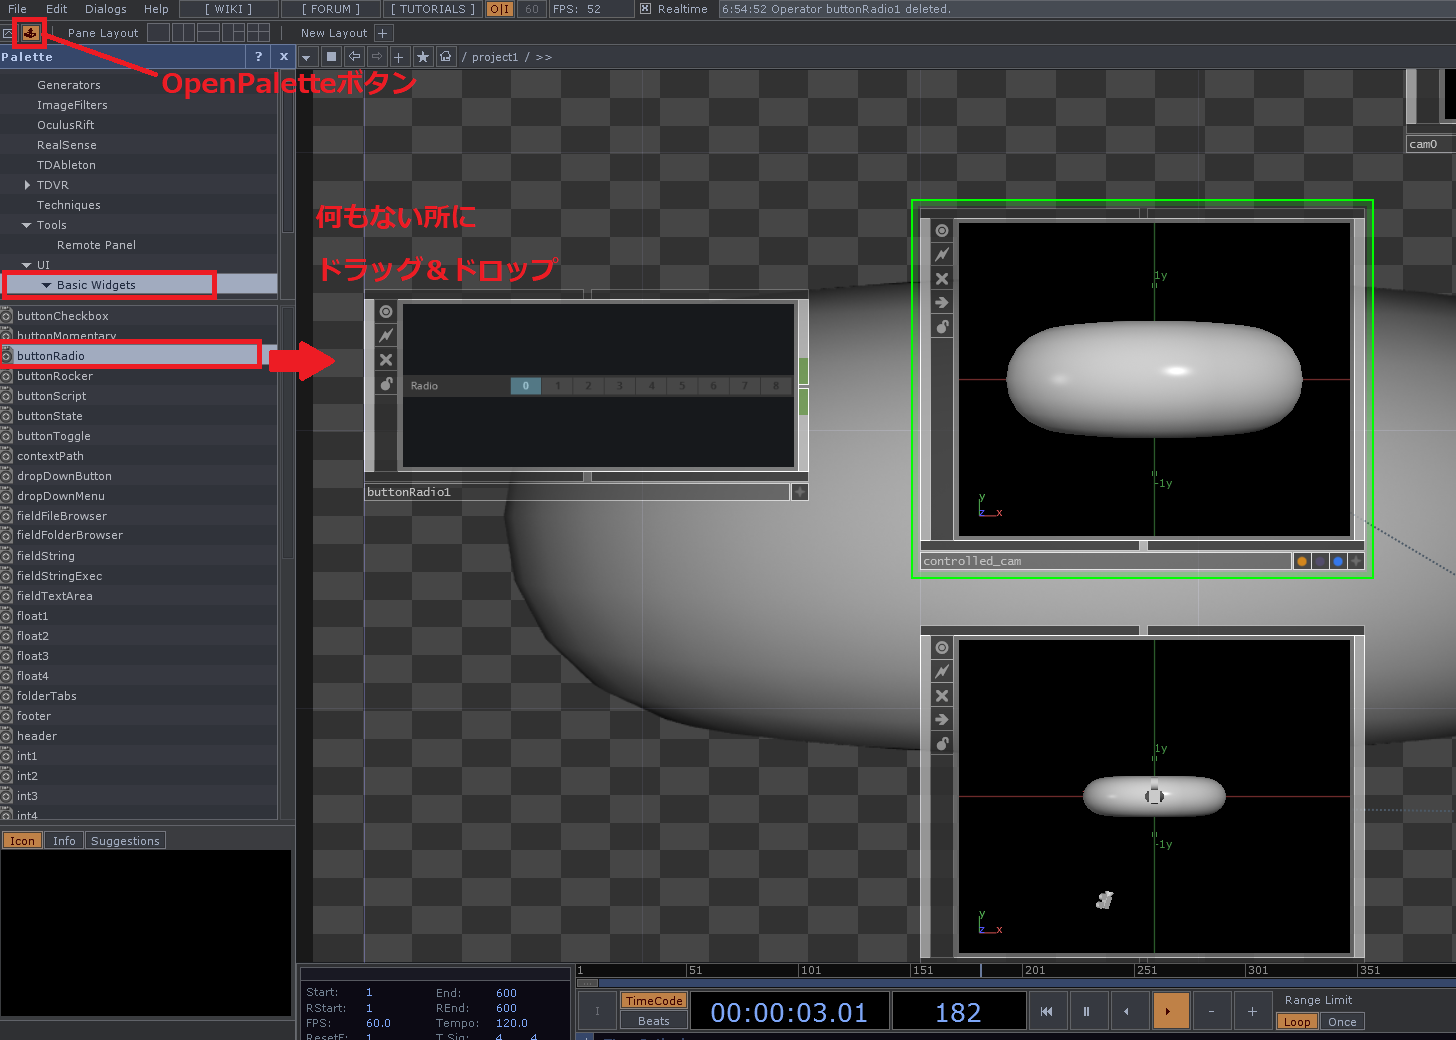This screenshot has height=1040, width=1456.
Task: Toggle viewer active on buttonRadio1 node
Action: pos(386,311)
